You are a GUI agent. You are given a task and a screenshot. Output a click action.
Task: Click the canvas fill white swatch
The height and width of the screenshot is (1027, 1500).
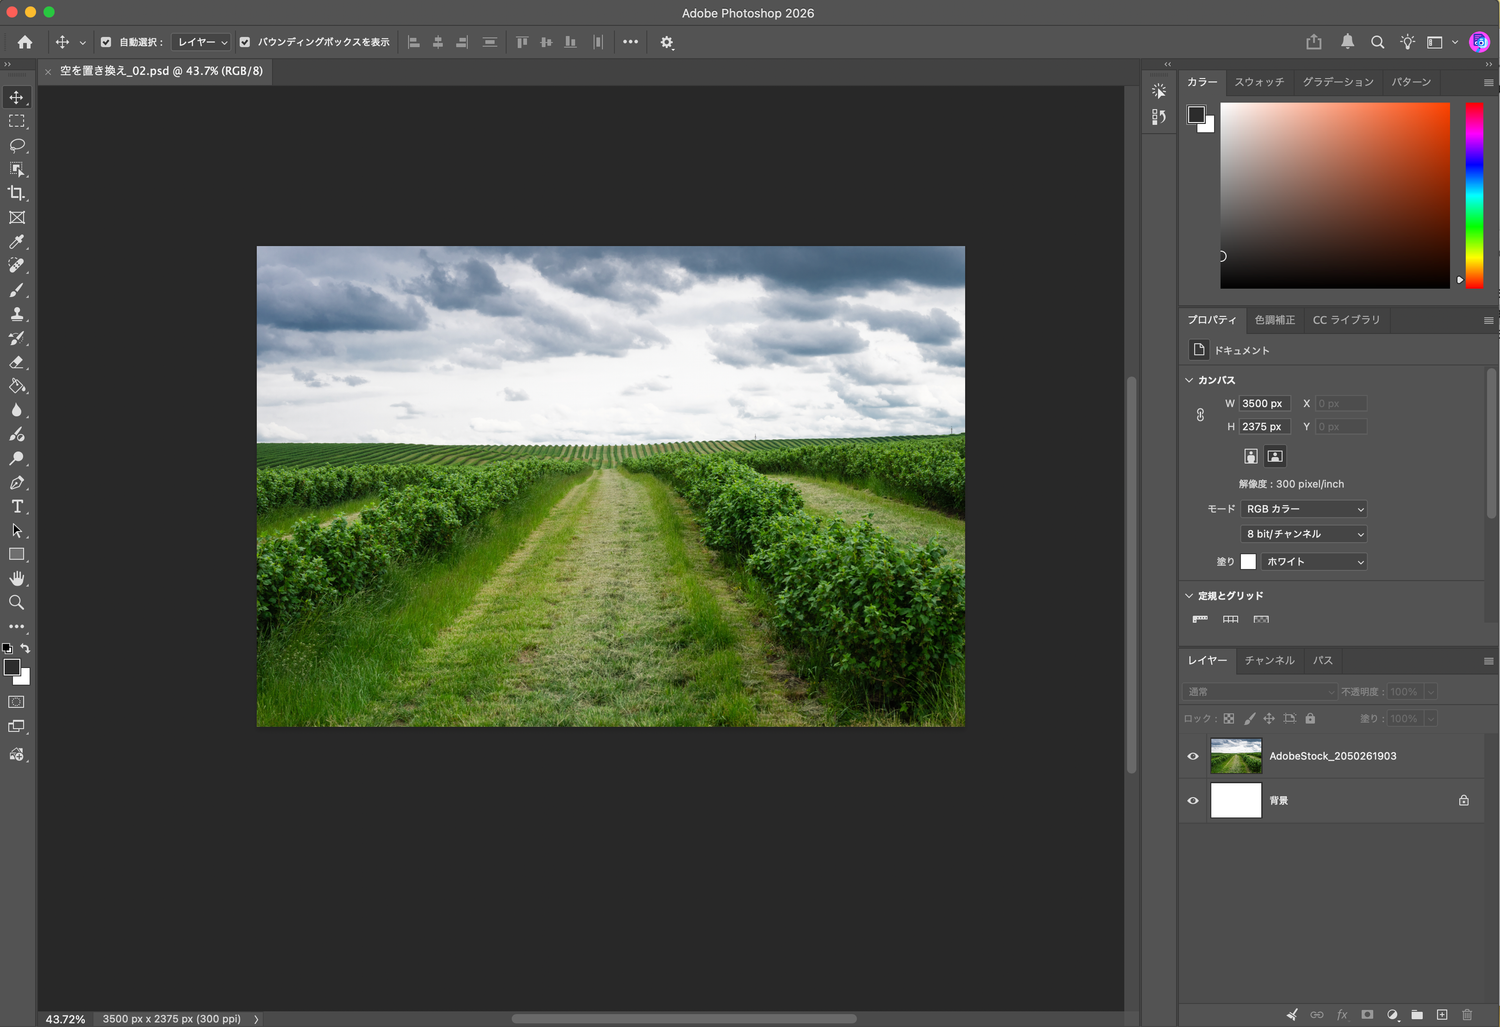(x=1248, y=562)
